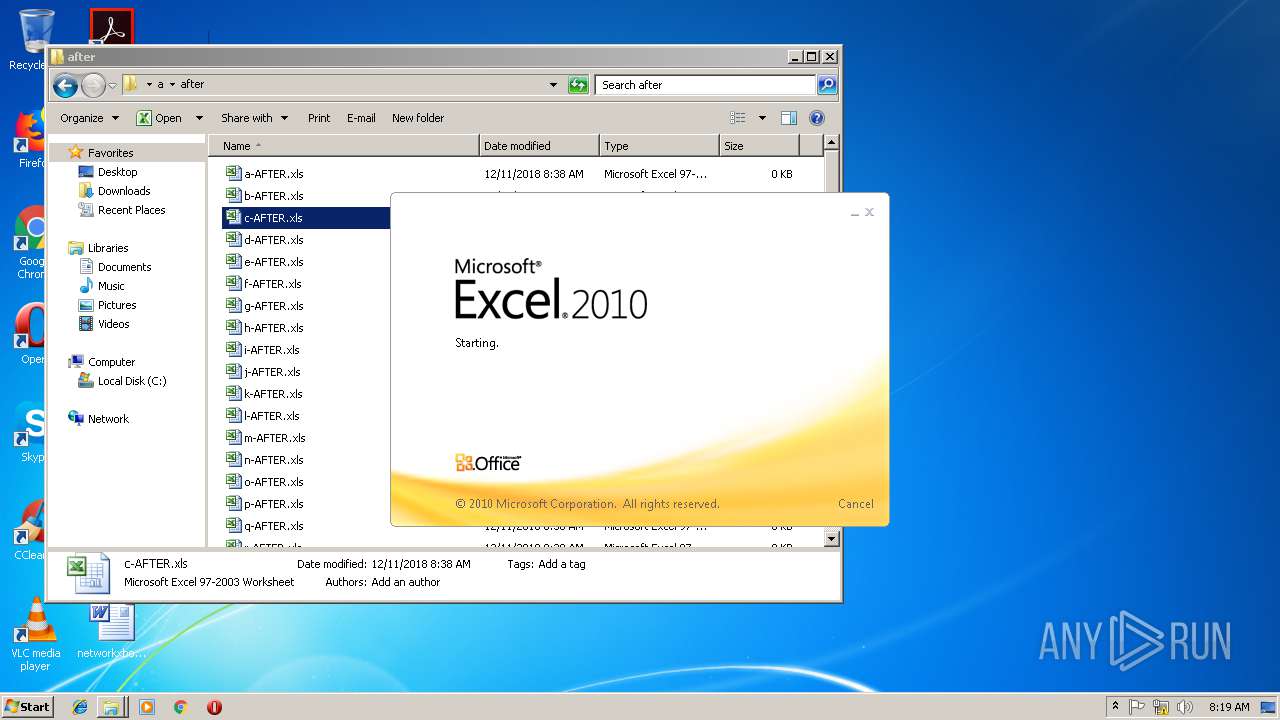The image size is (1280, 720).
Task: Sort files by Type column
Action: tap(660, 146)
